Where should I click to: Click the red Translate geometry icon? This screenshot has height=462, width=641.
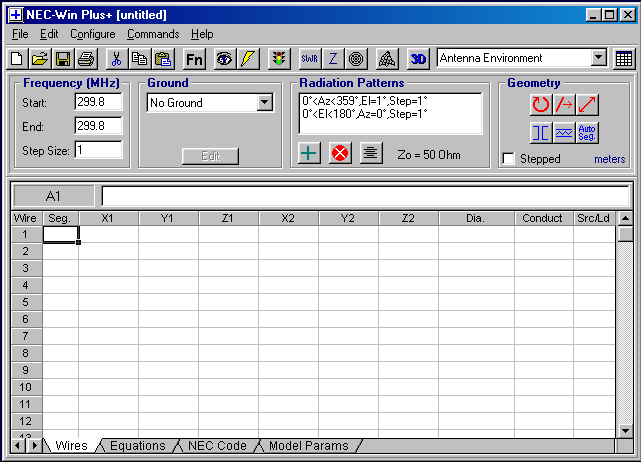[564, 105]
